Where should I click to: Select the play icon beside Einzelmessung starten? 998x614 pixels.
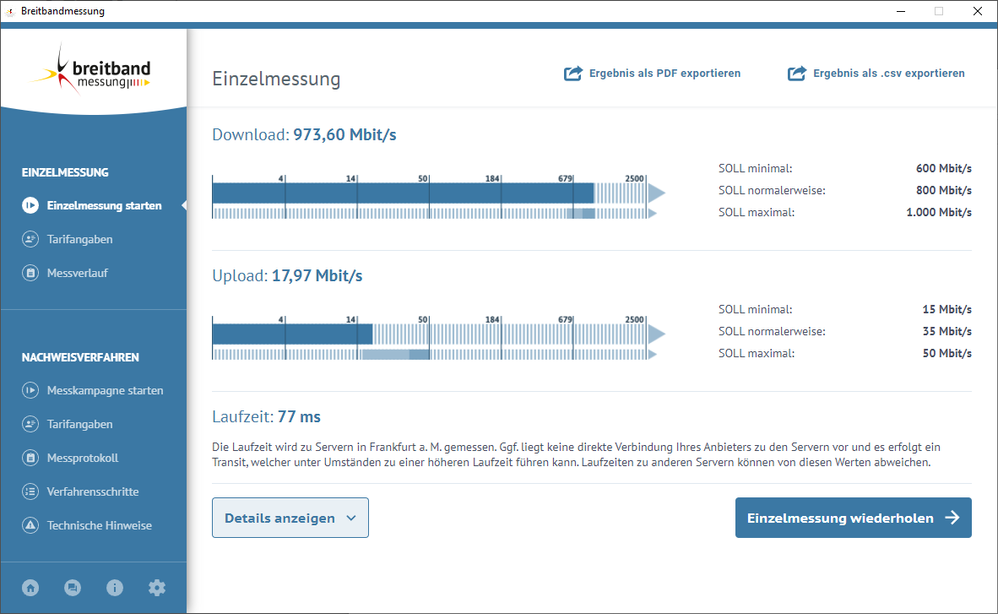tap(30, 205)
